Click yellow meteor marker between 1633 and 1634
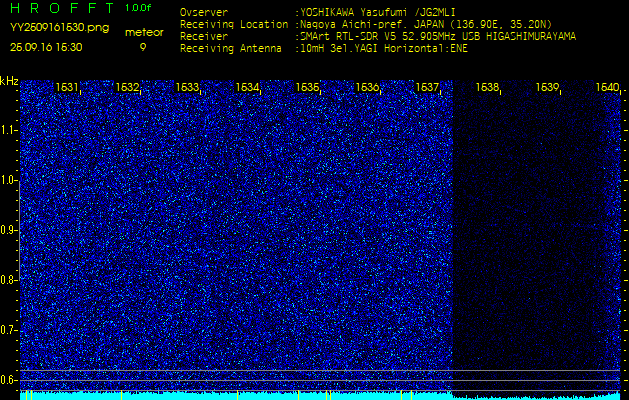This screenshot has height=400, width=629. pyautogui.click(x=237, y=394)
